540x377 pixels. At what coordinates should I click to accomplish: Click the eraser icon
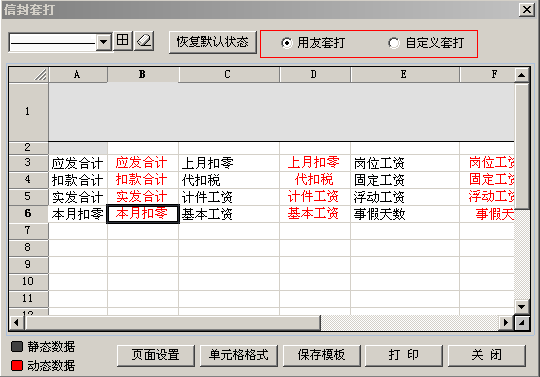tap(144, 41)
